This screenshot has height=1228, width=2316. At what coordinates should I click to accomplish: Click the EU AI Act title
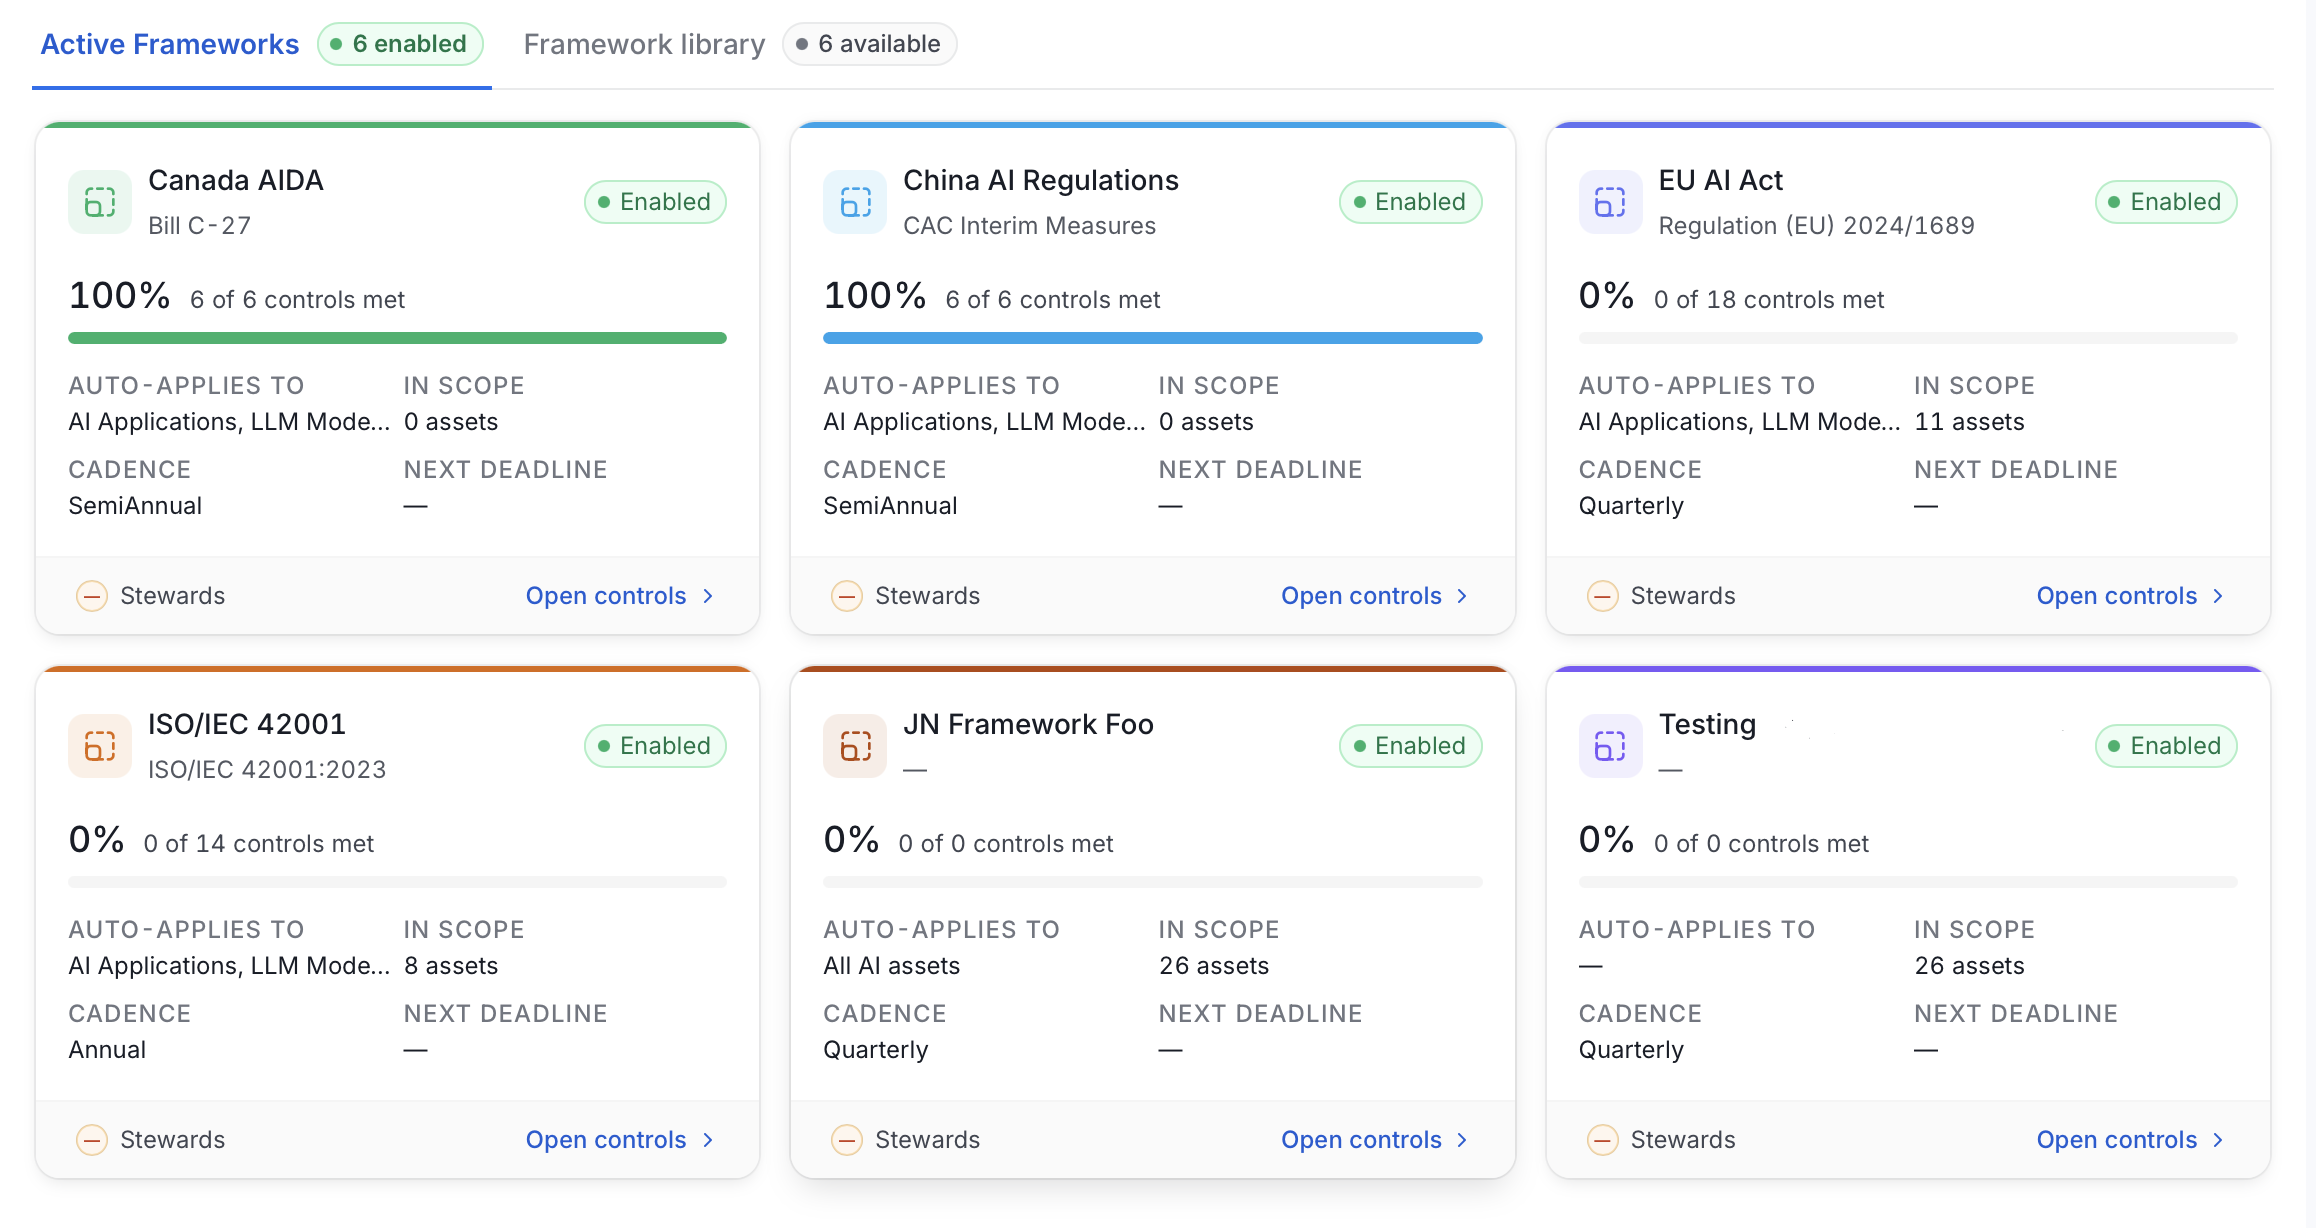coord(1721,180)
